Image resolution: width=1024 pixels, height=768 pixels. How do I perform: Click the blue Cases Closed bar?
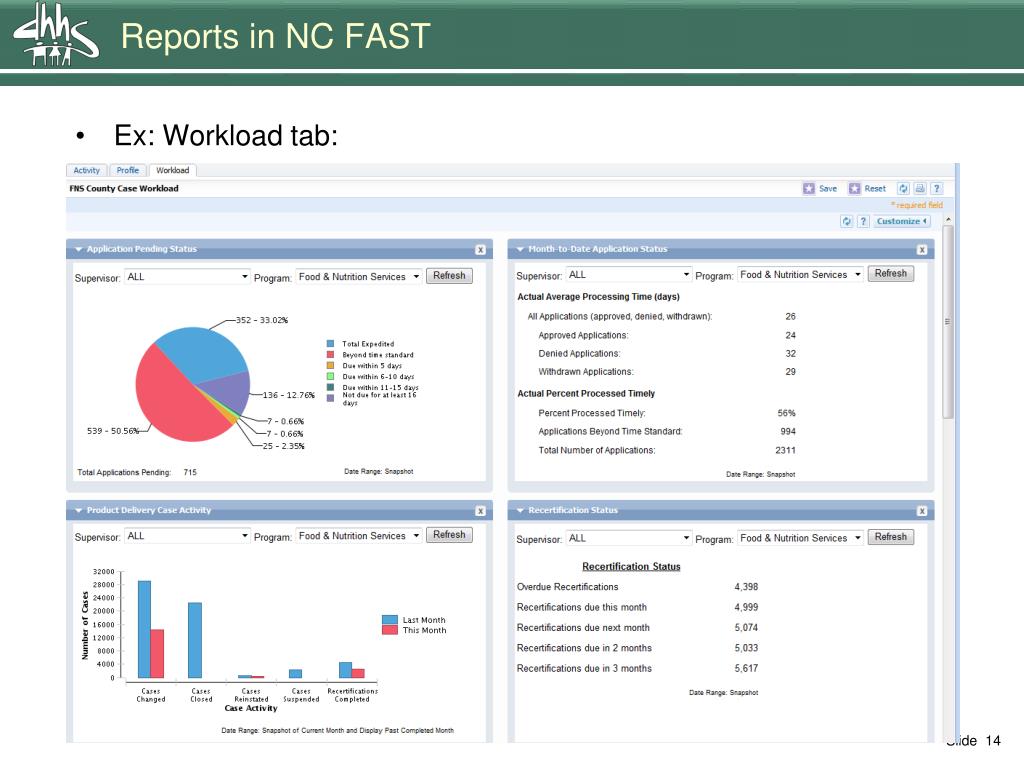point(195,640)
